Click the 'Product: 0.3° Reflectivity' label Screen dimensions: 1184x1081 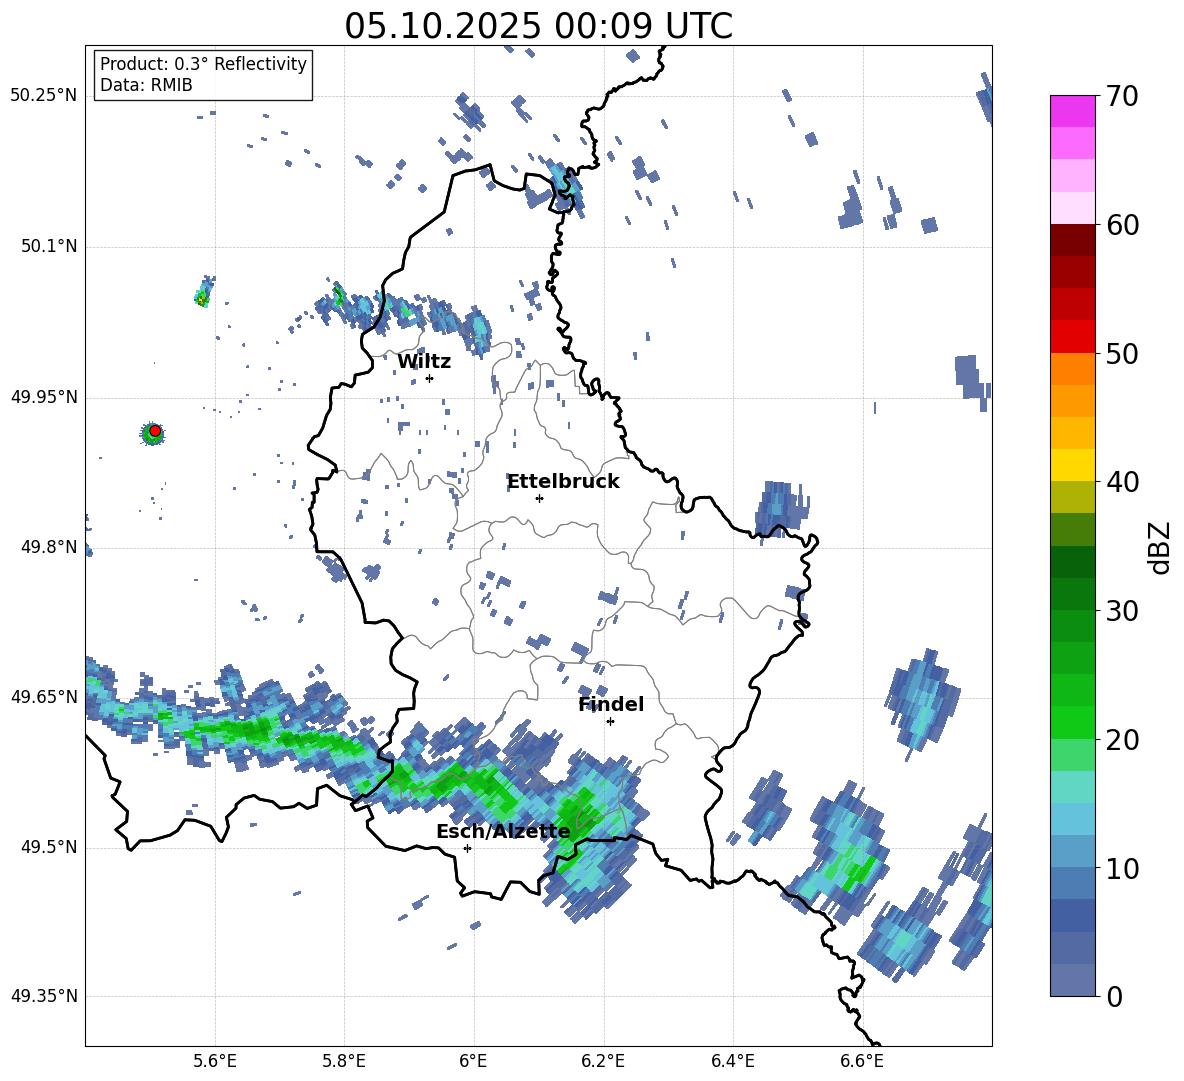point(203,63)
